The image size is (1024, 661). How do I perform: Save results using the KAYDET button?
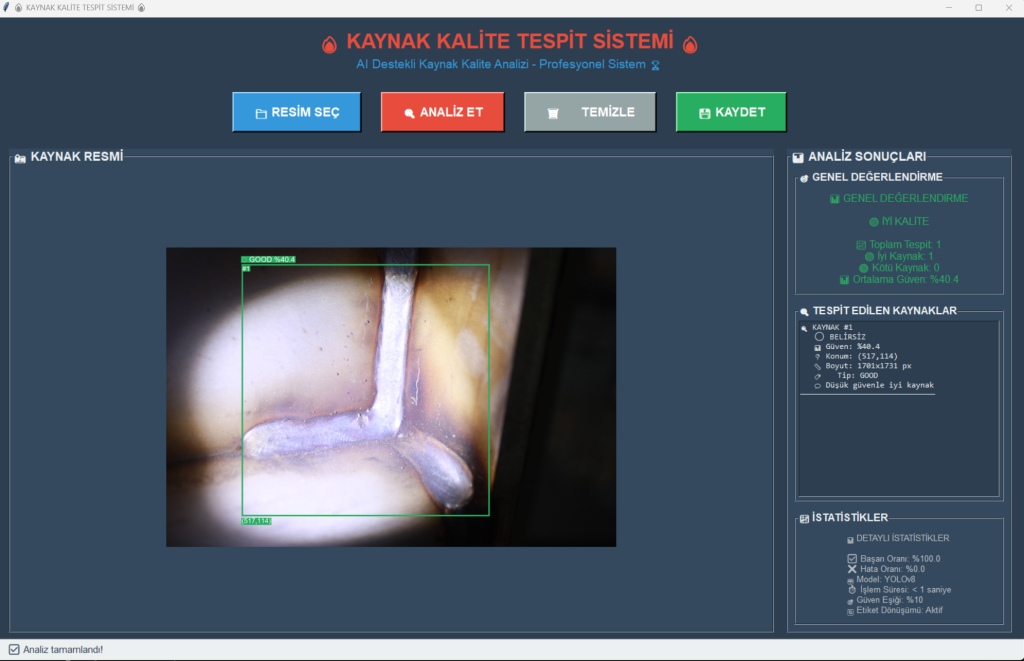(730, 112)
